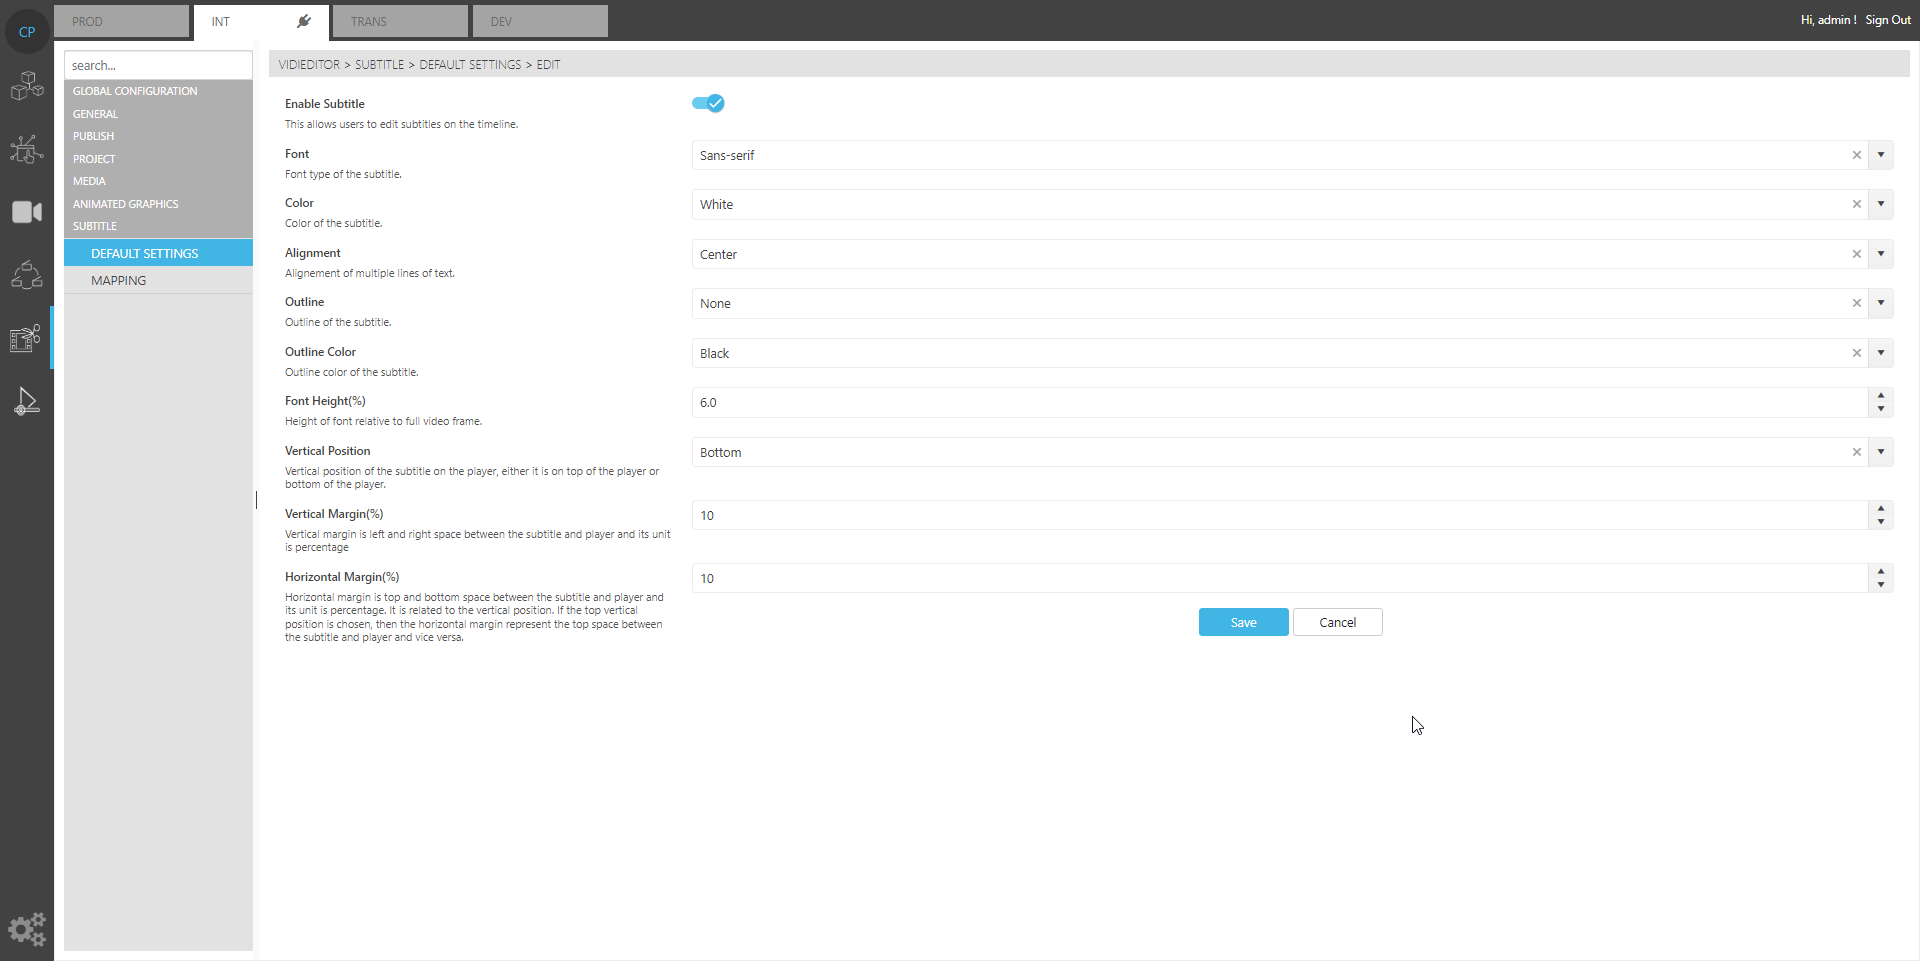The height and width of the screenshot is (961, 1920).
Task: Expand the Color dropdown
Action: click(1881, 204)
